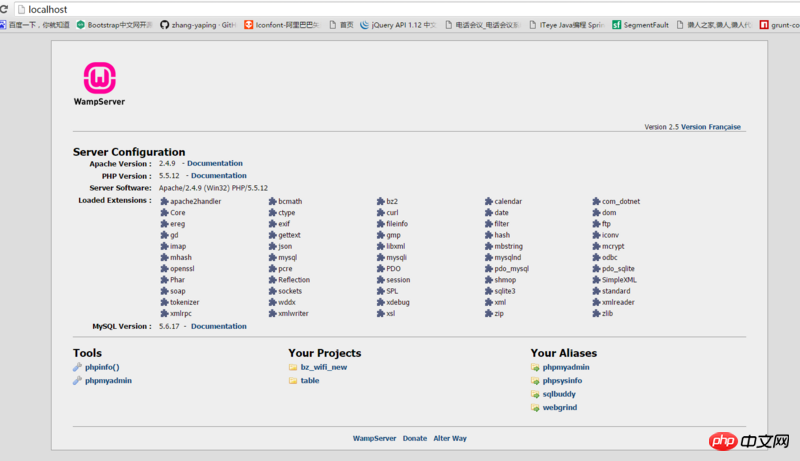Viewport: 800px width, 461px height.
Task: Click the WampServer logo icon
Action: (99, 78)
